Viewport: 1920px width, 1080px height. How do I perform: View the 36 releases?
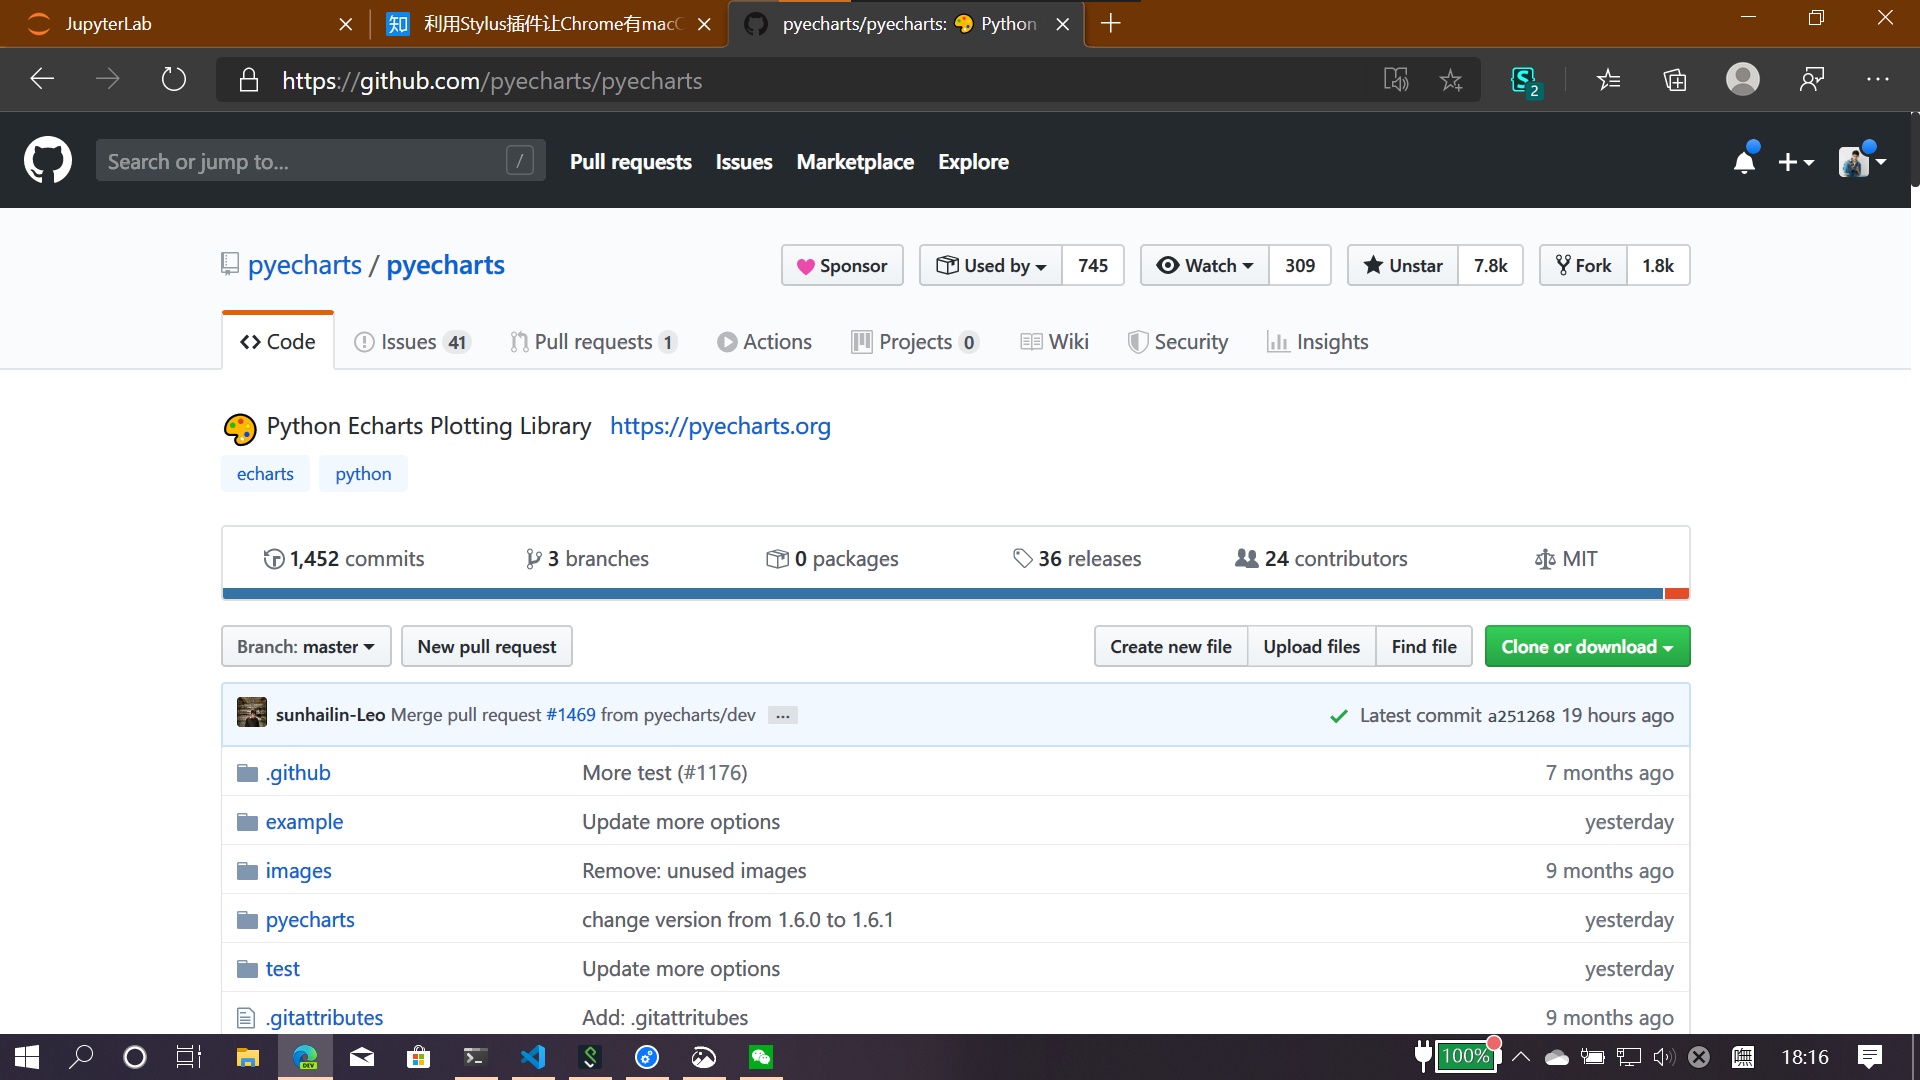[x=1077, y=558]
